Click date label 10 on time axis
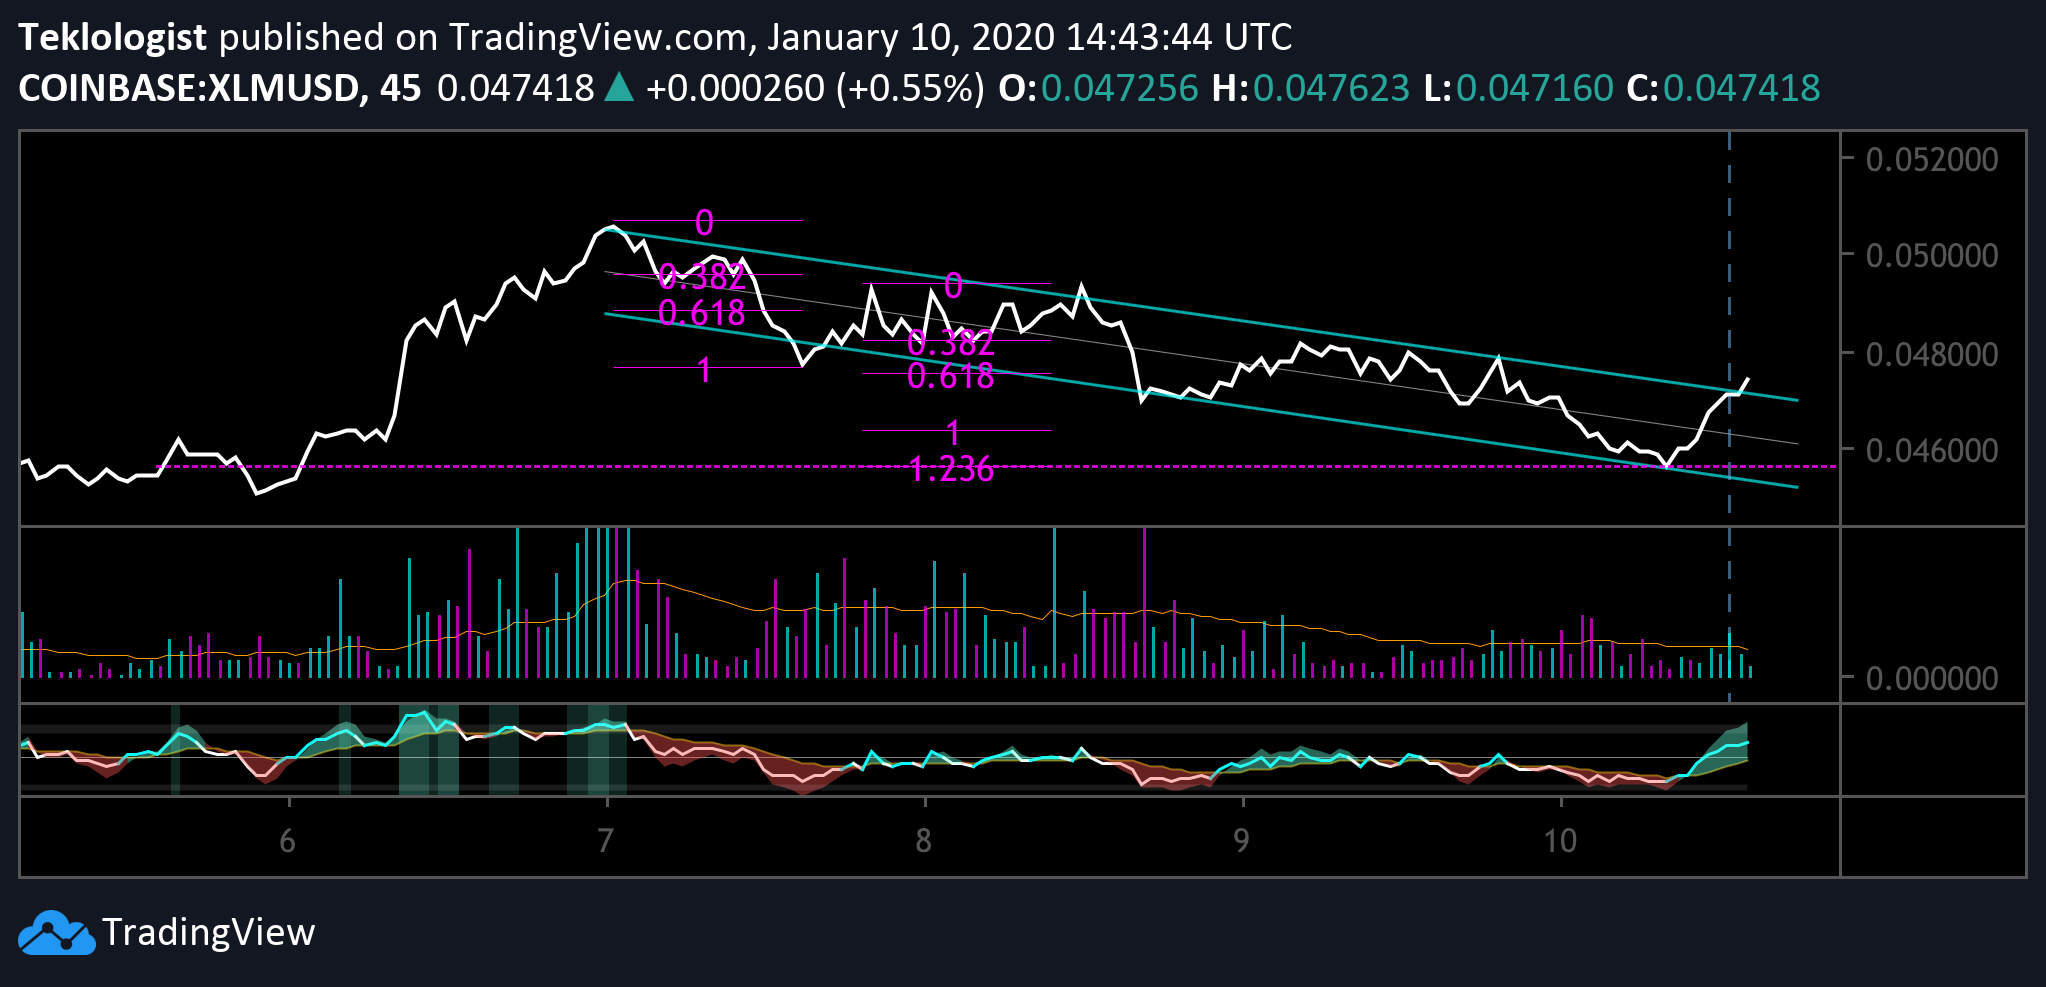Viewport: 2046px width, 987px height. pyautogui.click(x=1560, y=841)
